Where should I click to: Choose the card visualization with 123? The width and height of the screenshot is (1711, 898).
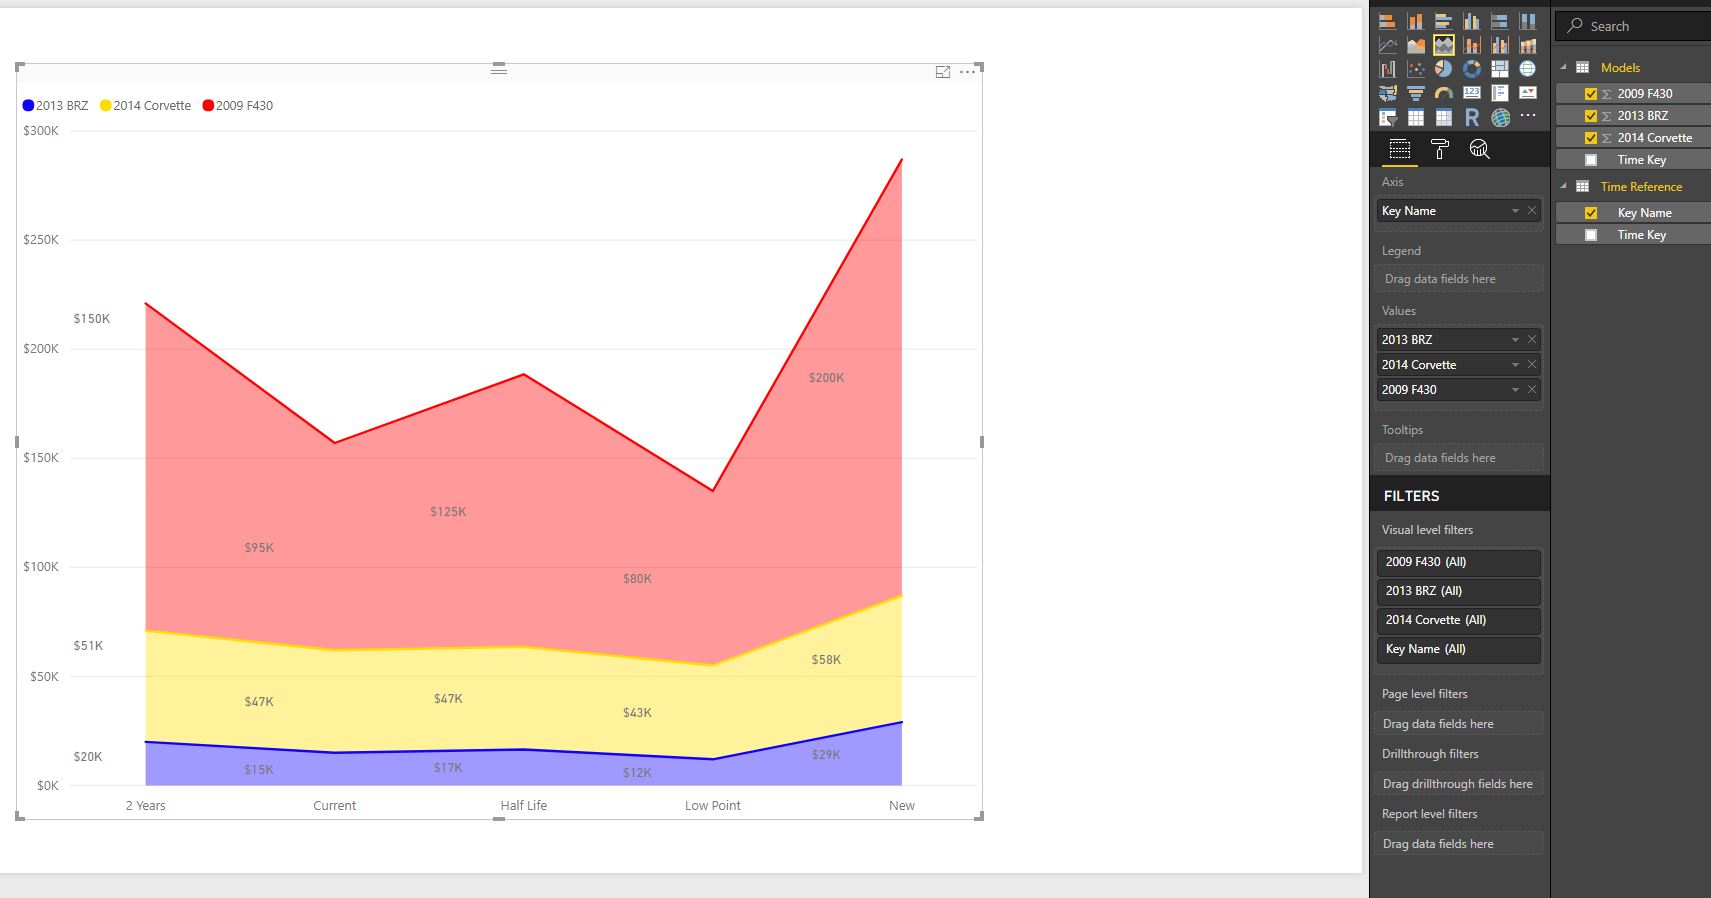point(1471,93)
